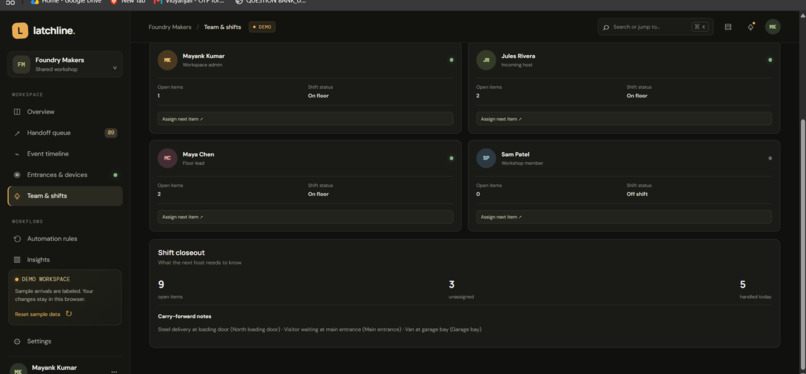Assign next item to Mayank Kumar
The height and width of the screenshot is (374, 806).
click(305, 119)
